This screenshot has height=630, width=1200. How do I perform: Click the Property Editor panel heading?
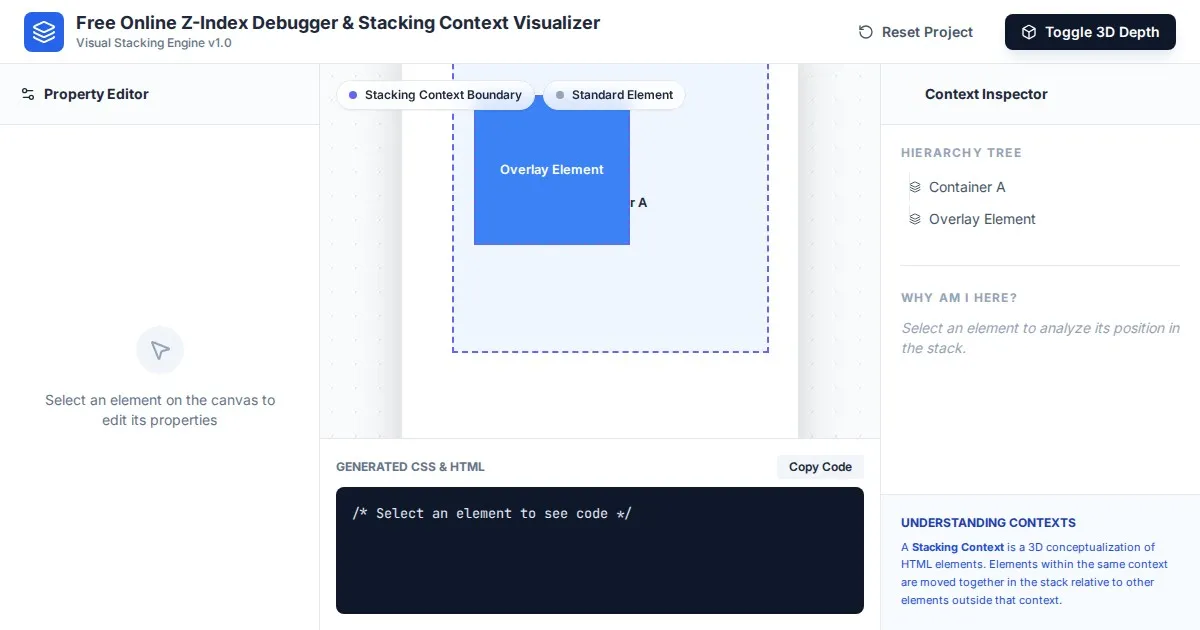(96, 94)
